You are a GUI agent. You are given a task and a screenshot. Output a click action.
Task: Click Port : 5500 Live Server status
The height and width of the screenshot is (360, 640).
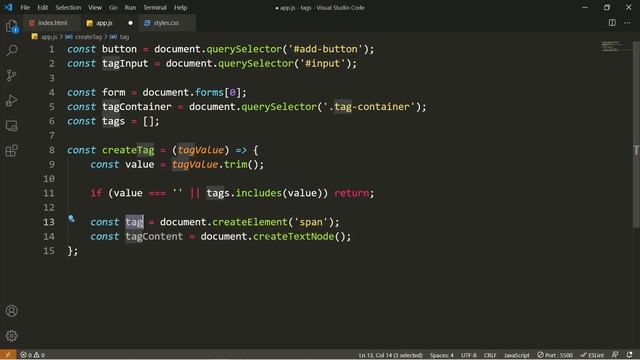tap(555, 355)
